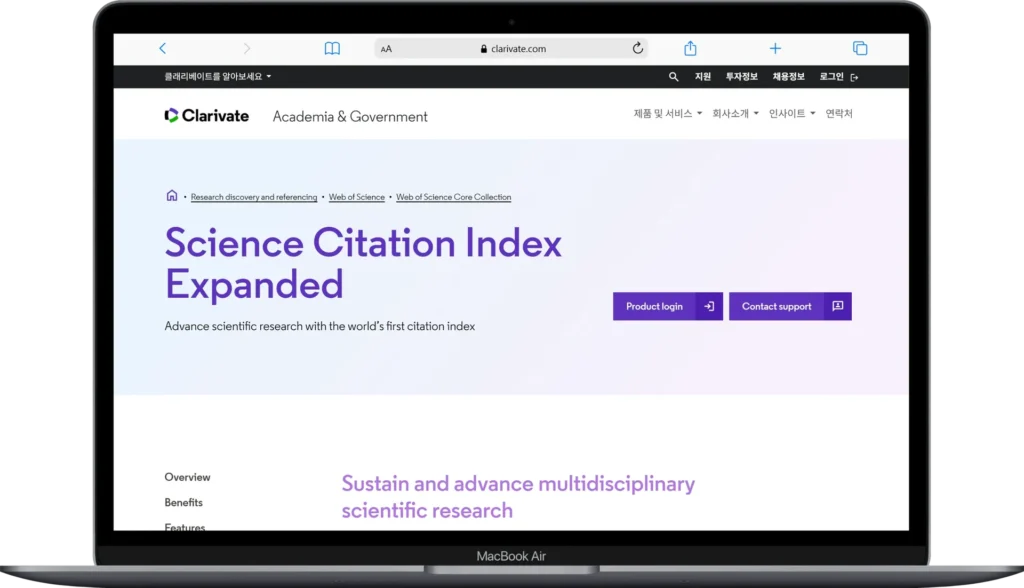This screenshot has width=1024, height=588.
Task: Open Research discovery and referencing breadcrumb
Action: tap(254, 197)
